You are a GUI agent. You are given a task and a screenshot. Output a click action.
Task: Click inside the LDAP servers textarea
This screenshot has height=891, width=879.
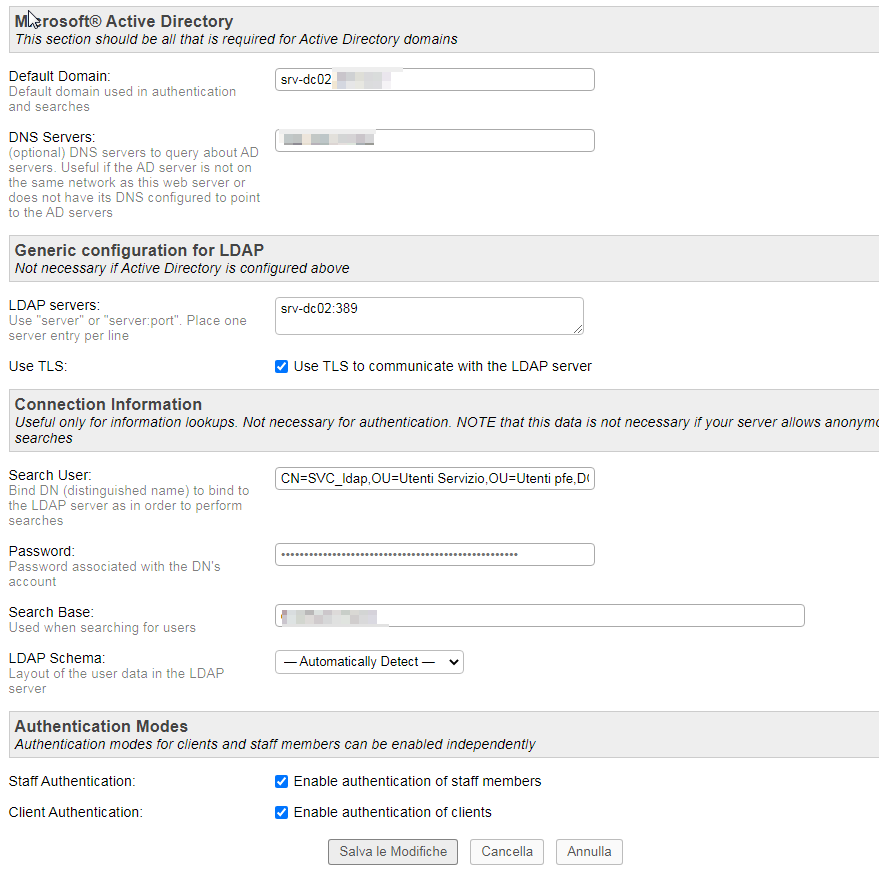click(x=428, y=315)
